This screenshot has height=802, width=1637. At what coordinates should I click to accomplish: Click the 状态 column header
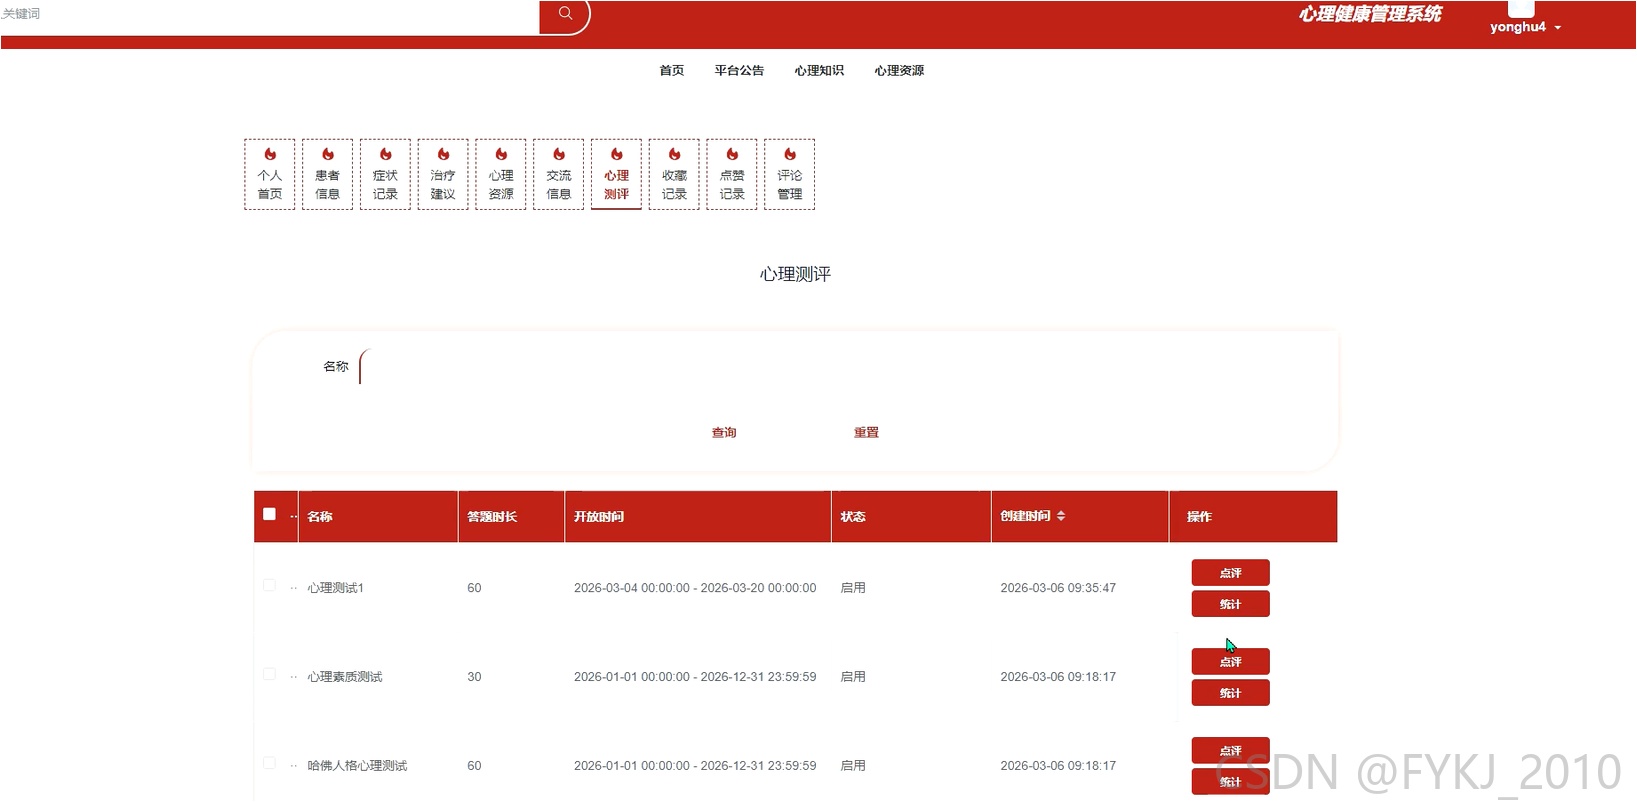[911, 517]
